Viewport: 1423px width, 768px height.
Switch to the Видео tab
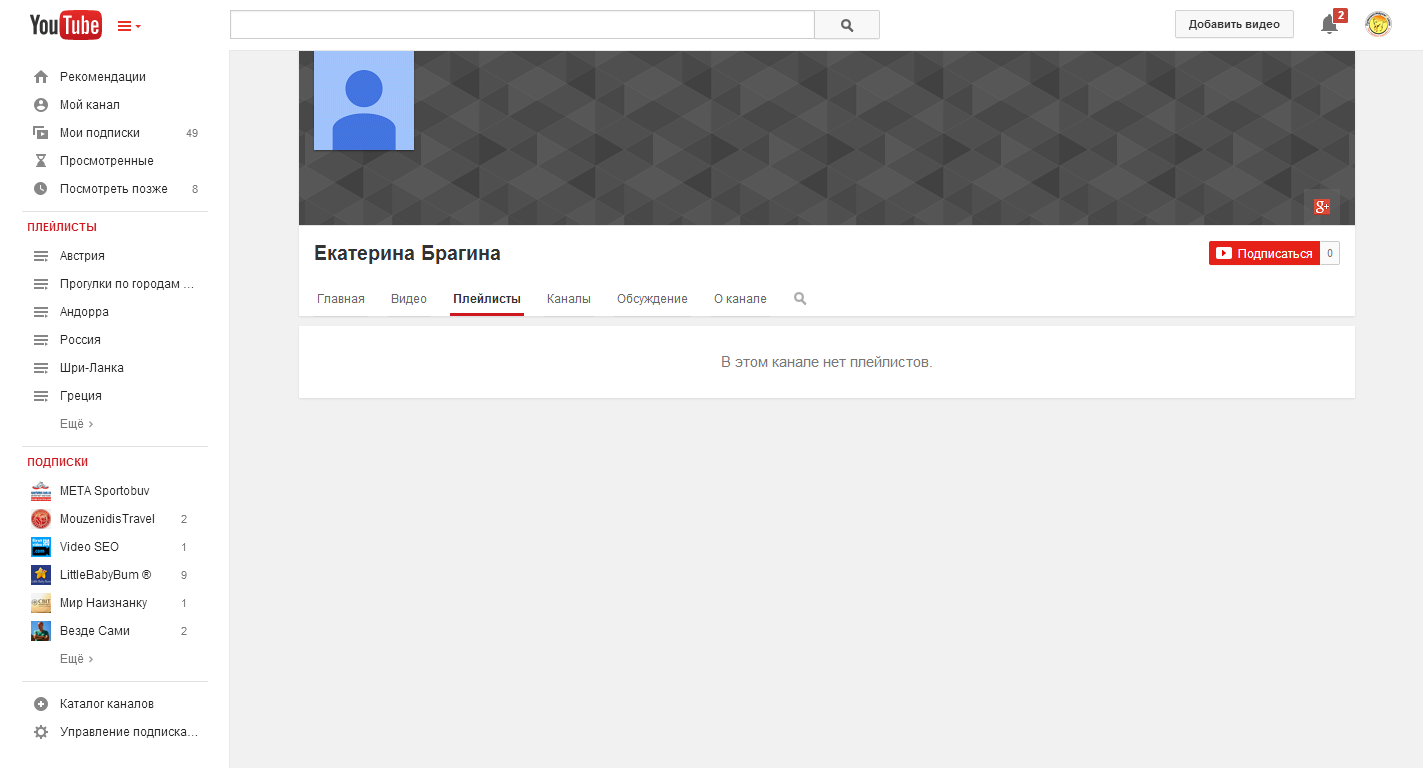pyautogui.click(x=409, y=299)
